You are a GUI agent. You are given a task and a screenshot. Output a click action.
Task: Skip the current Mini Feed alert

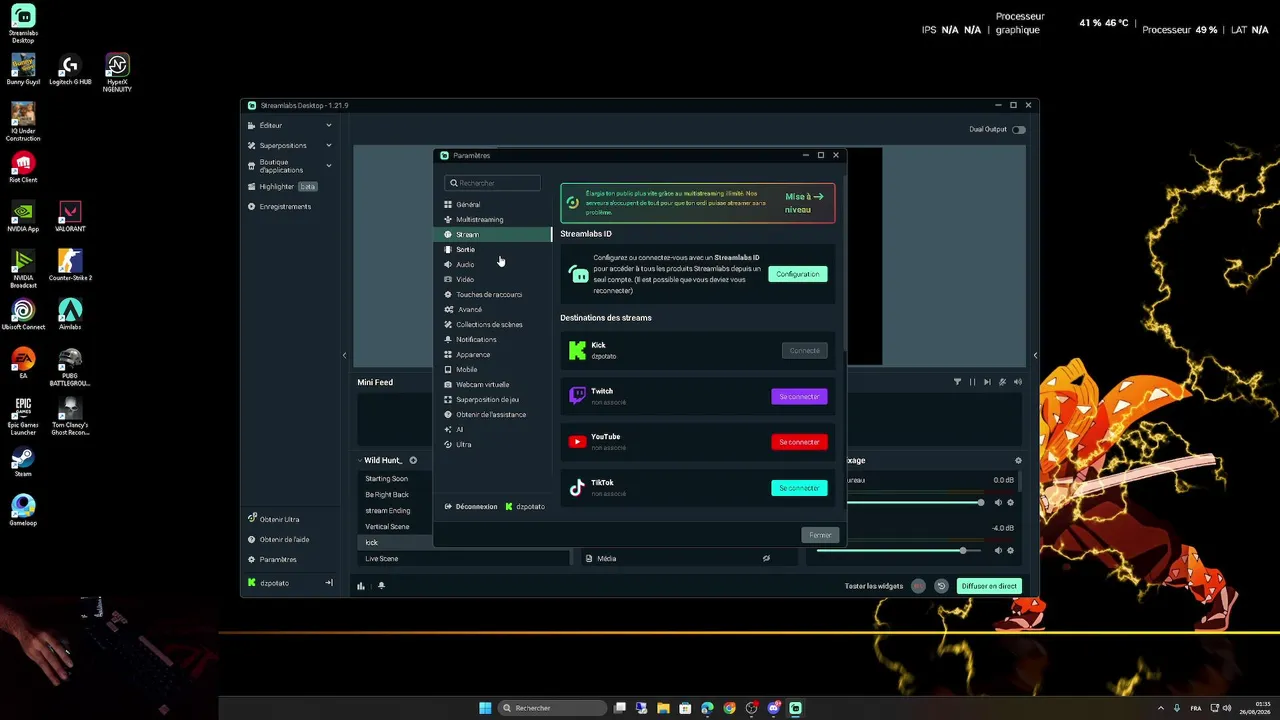[987, 382]
